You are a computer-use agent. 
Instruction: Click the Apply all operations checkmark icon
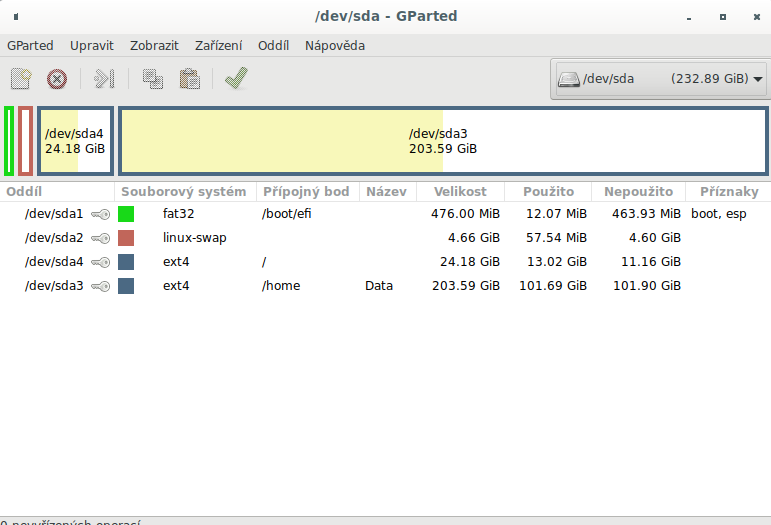[237, 79]
